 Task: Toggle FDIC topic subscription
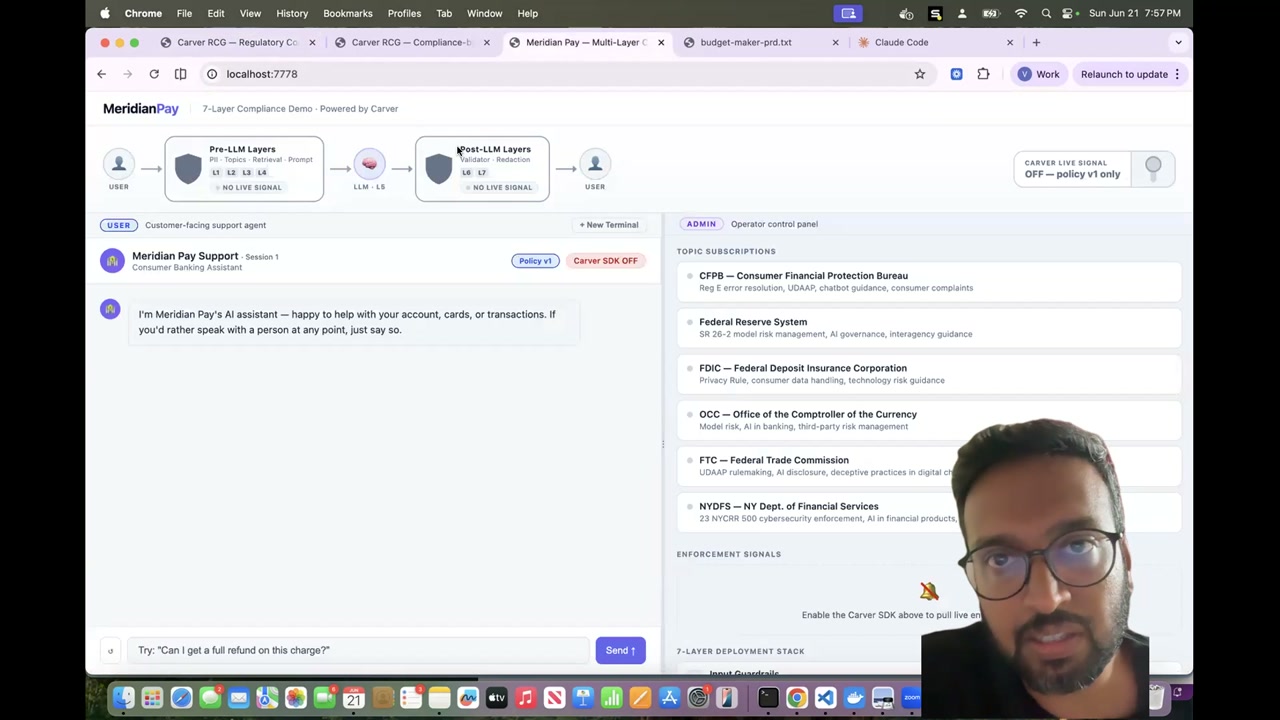click(x=928, y=374)
